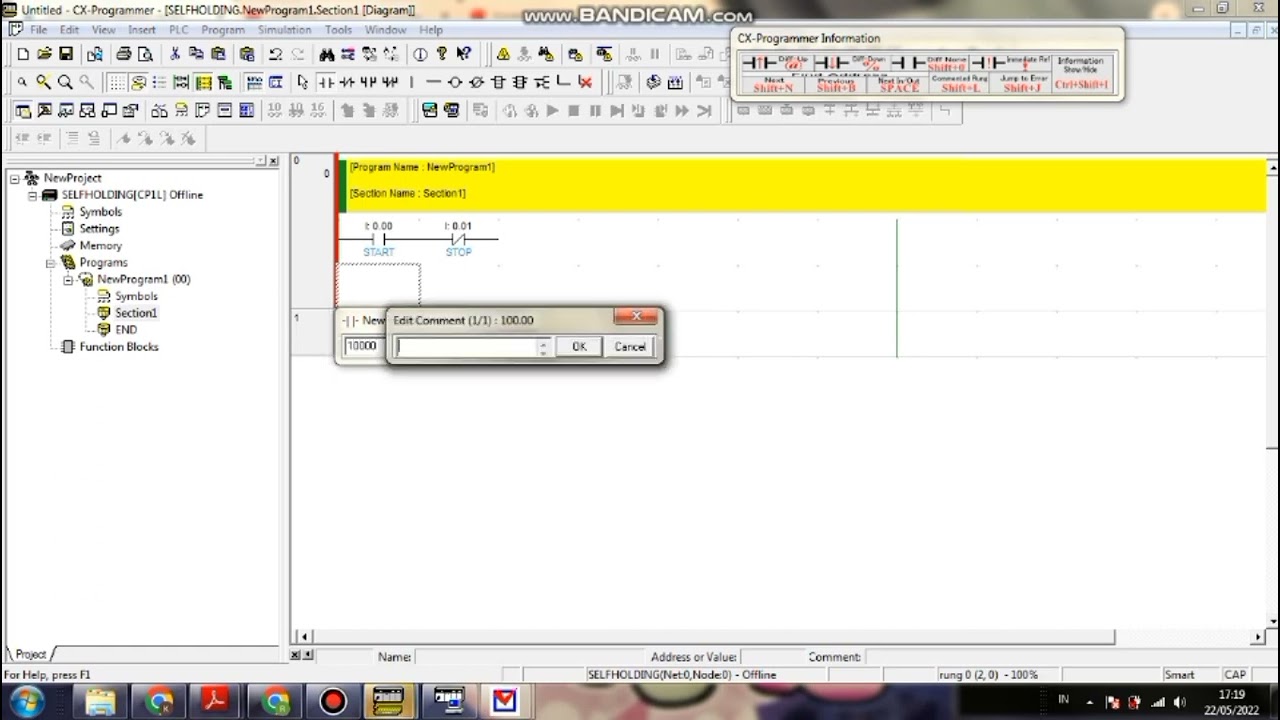
Task: Click the Windows Start button
Action: [x=25, y=701]
